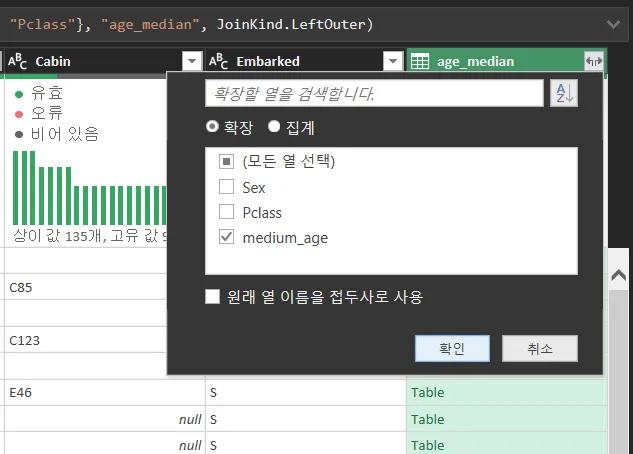
Task: Click the column search input field
Action: [x=374, y=94]
